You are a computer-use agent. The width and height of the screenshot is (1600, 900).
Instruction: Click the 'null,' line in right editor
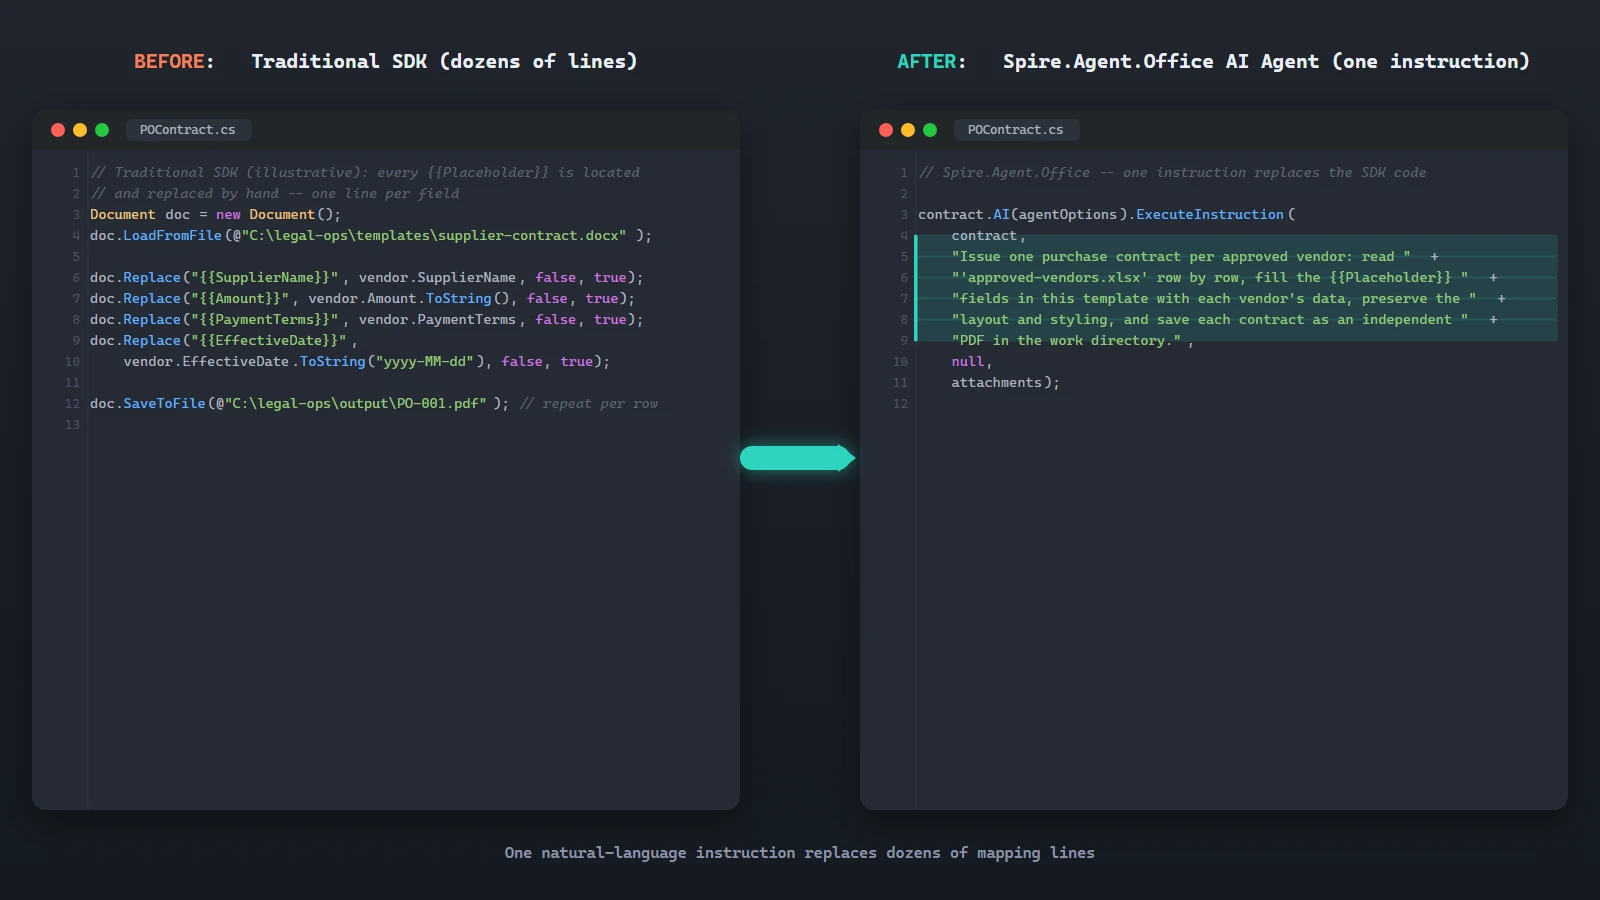[x=971, y=362]
